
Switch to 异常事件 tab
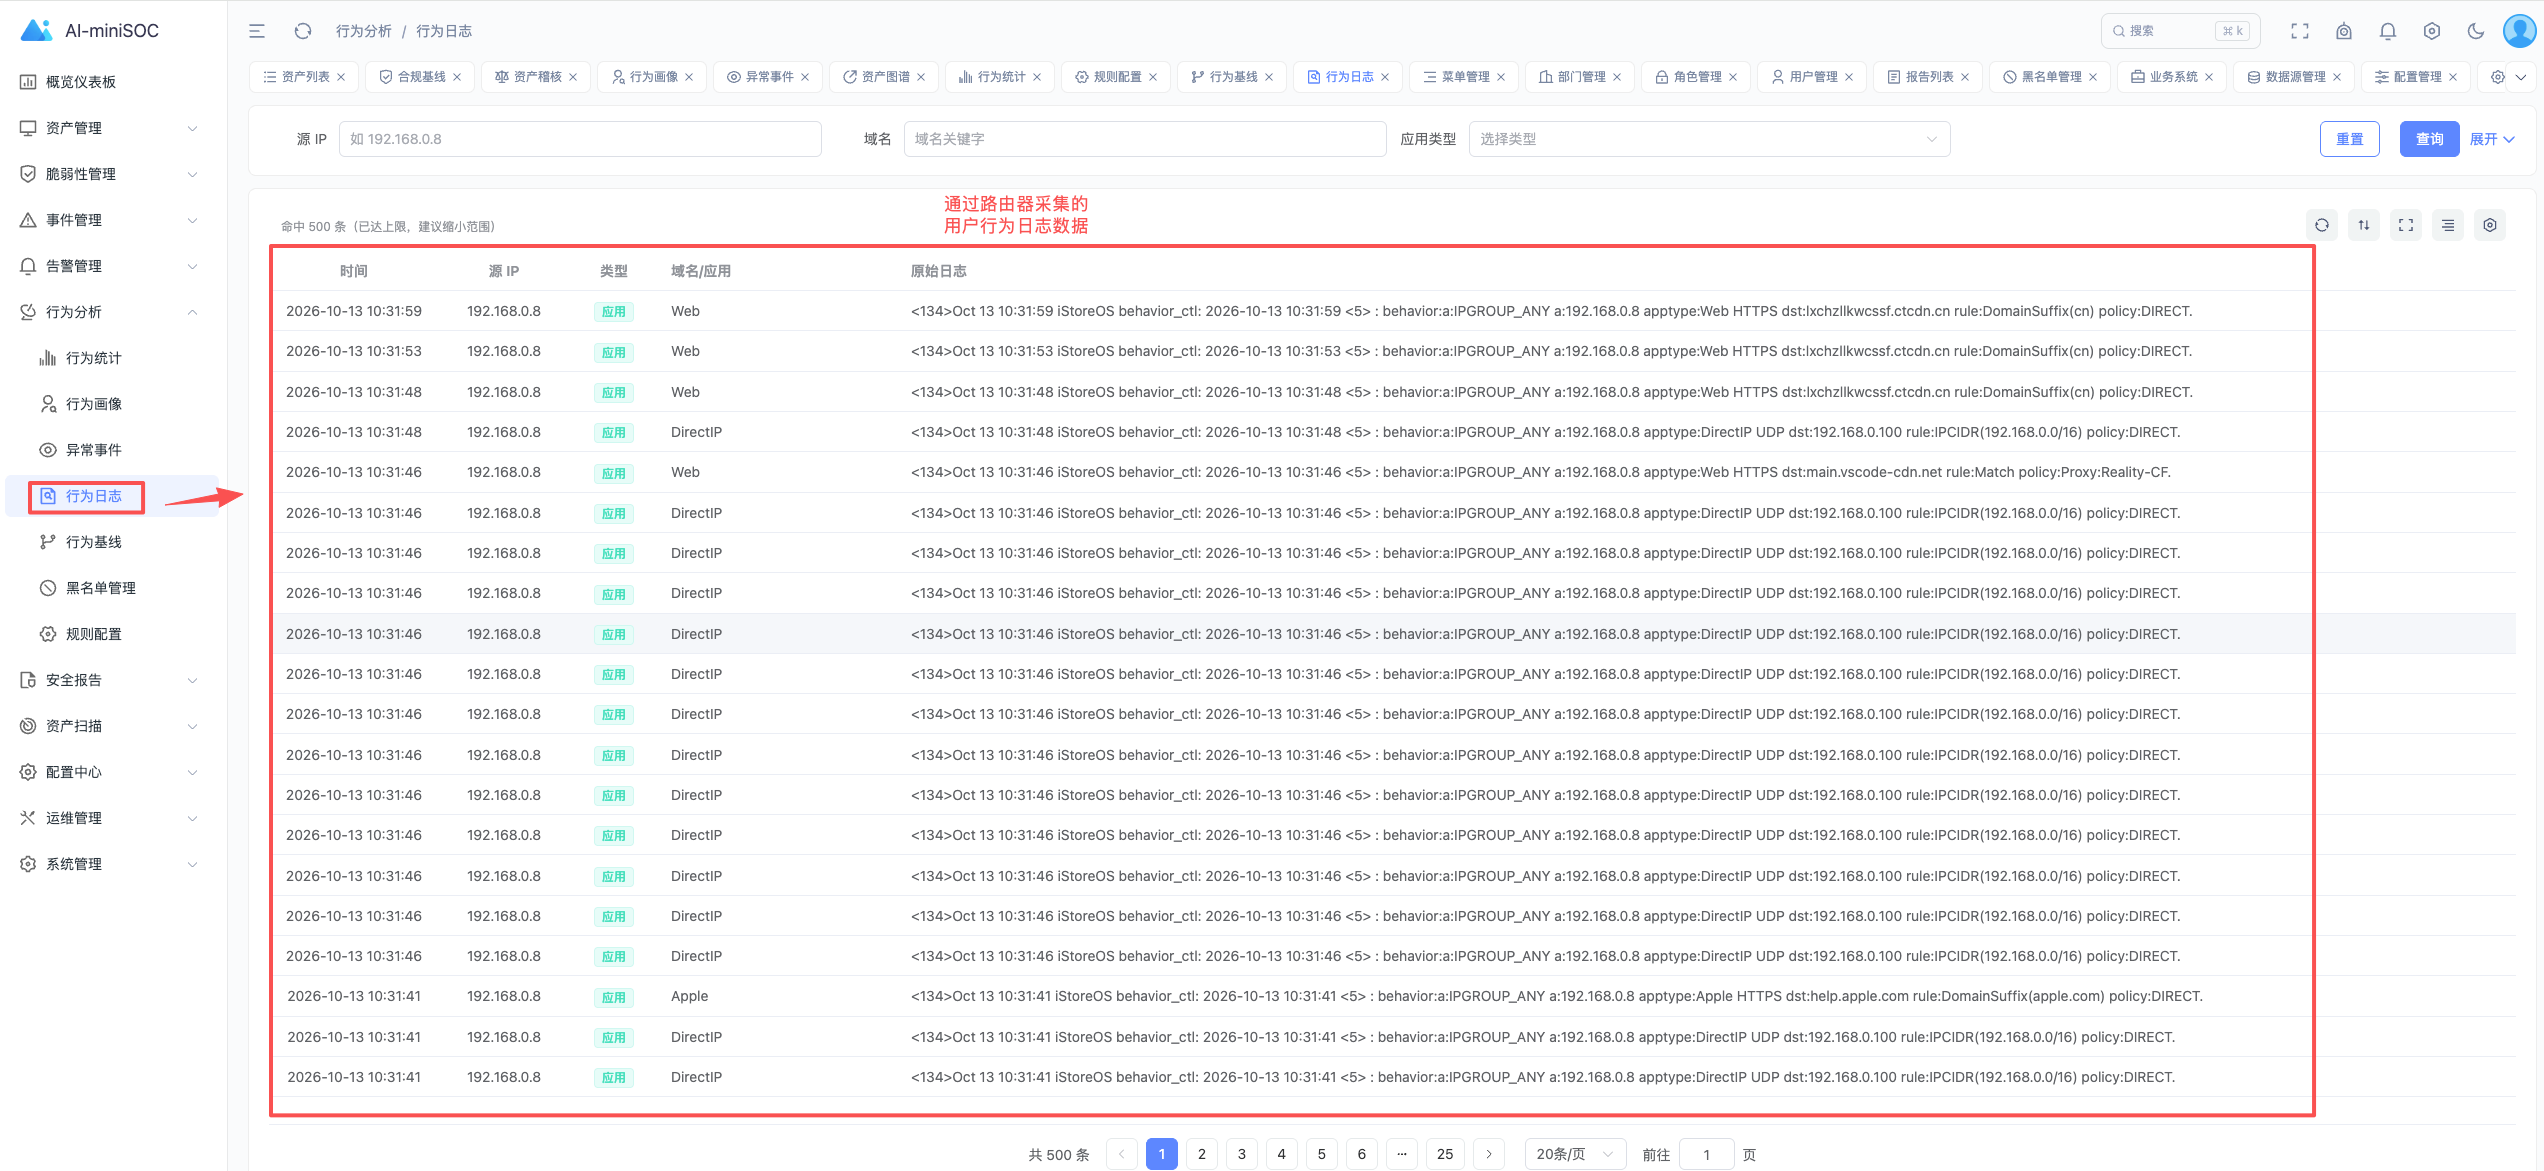769,77
